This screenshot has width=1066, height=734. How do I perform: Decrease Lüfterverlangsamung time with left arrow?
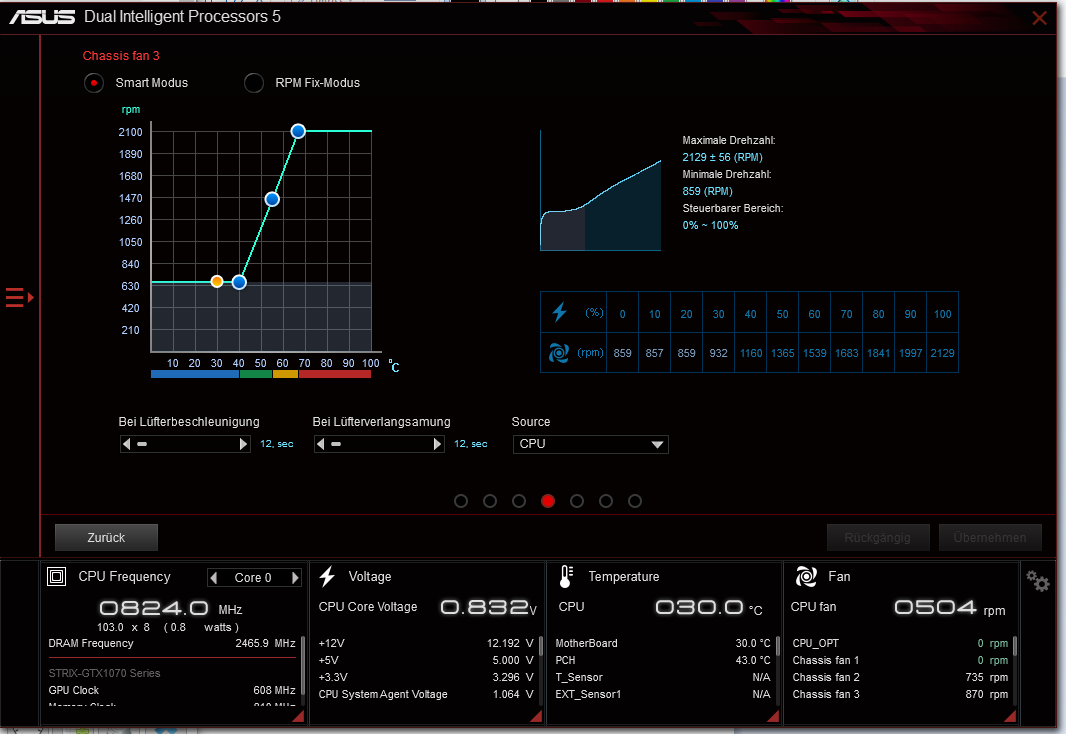pos(320,444)
